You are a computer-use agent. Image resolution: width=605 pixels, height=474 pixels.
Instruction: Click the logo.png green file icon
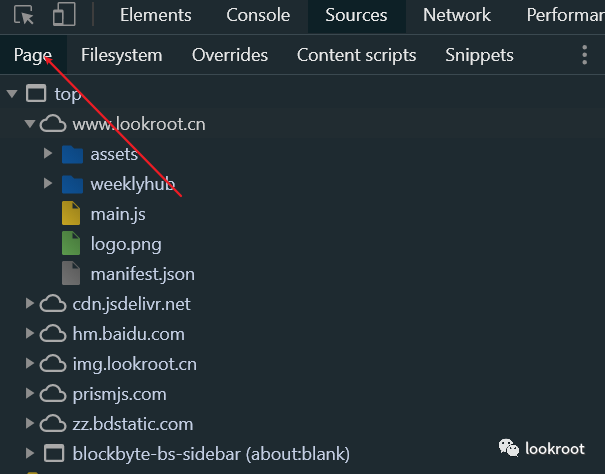tap(71, 243)
